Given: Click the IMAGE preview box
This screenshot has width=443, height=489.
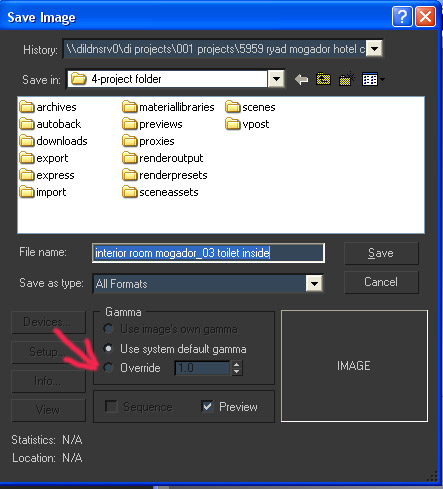Looking at the screenshot, I should click(354, 366).
